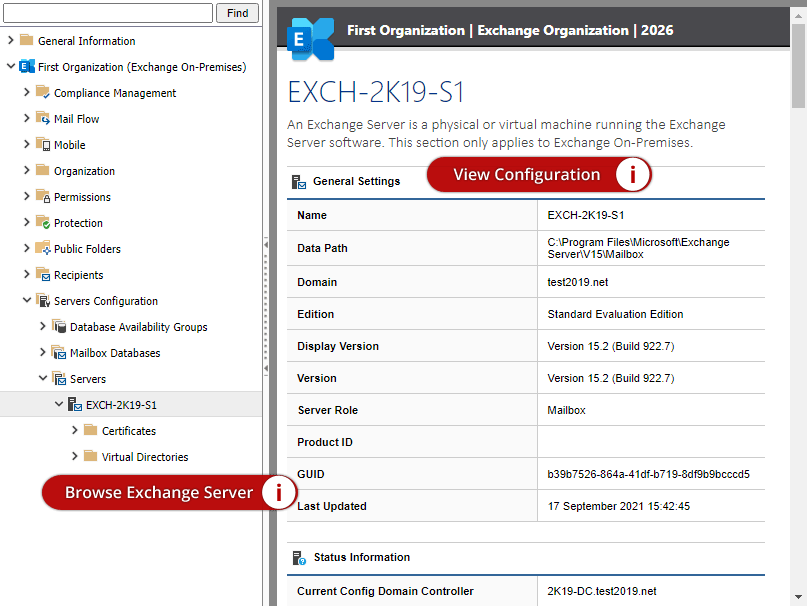Expand the Protection node
The width and height of the screenshot is (807, 606).
click(27, 222)
